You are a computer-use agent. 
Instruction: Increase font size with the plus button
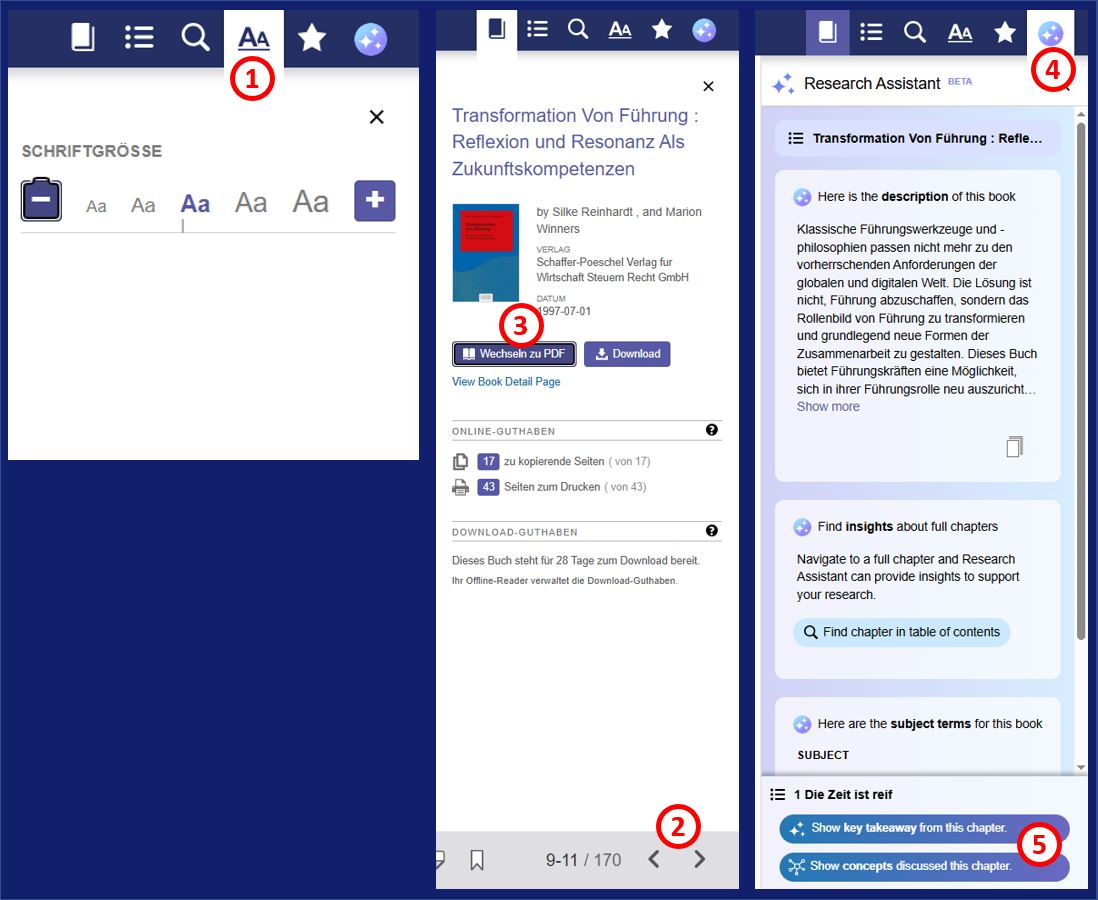(x=375, y=201)
